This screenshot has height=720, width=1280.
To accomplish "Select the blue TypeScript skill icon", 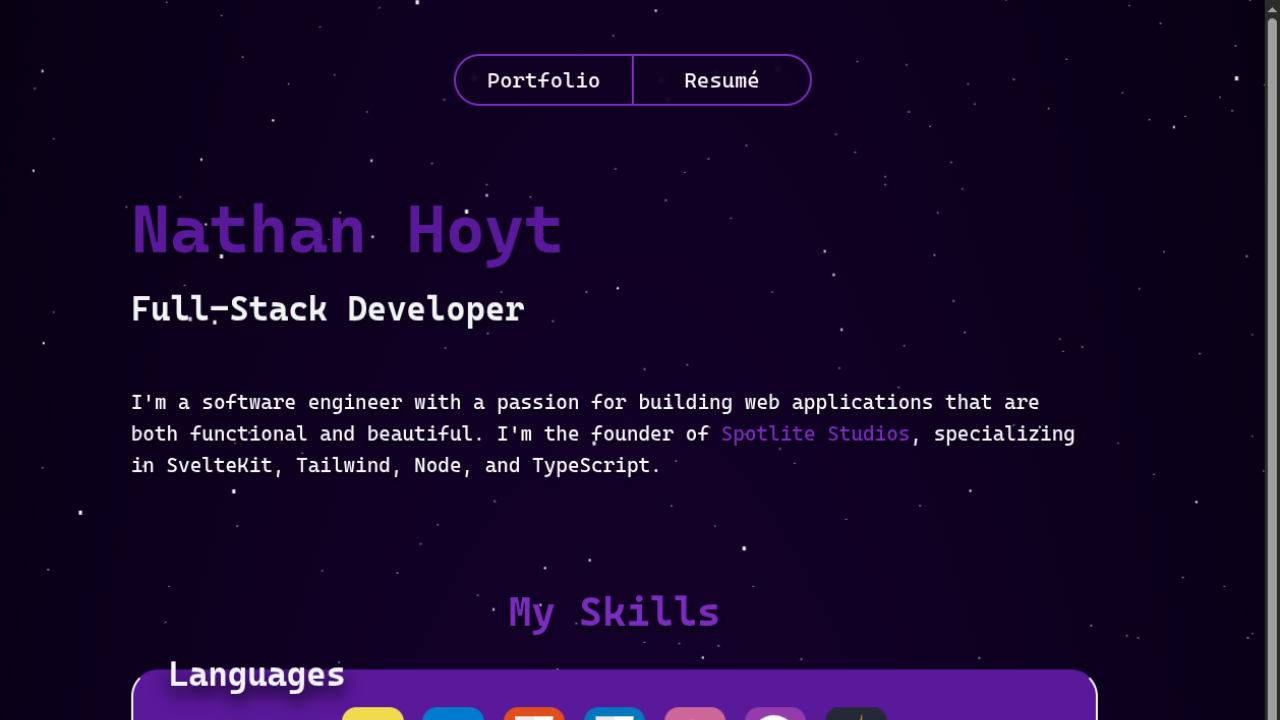I will coord(453,714).
